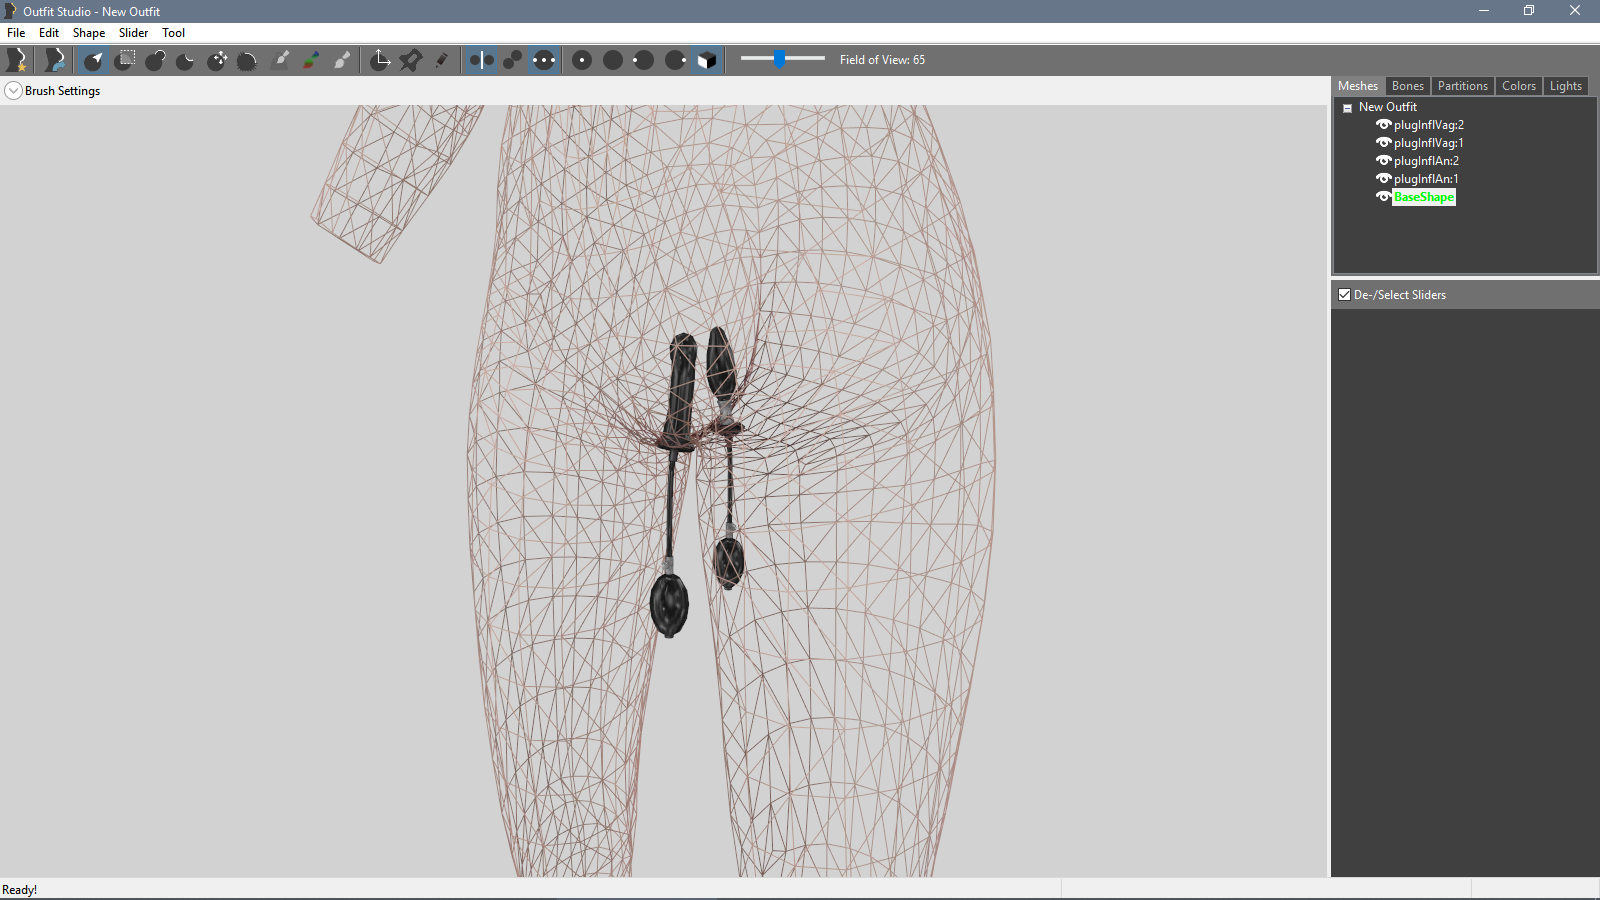Select the spiky Smooth brush tool

(x=247, y=60)
